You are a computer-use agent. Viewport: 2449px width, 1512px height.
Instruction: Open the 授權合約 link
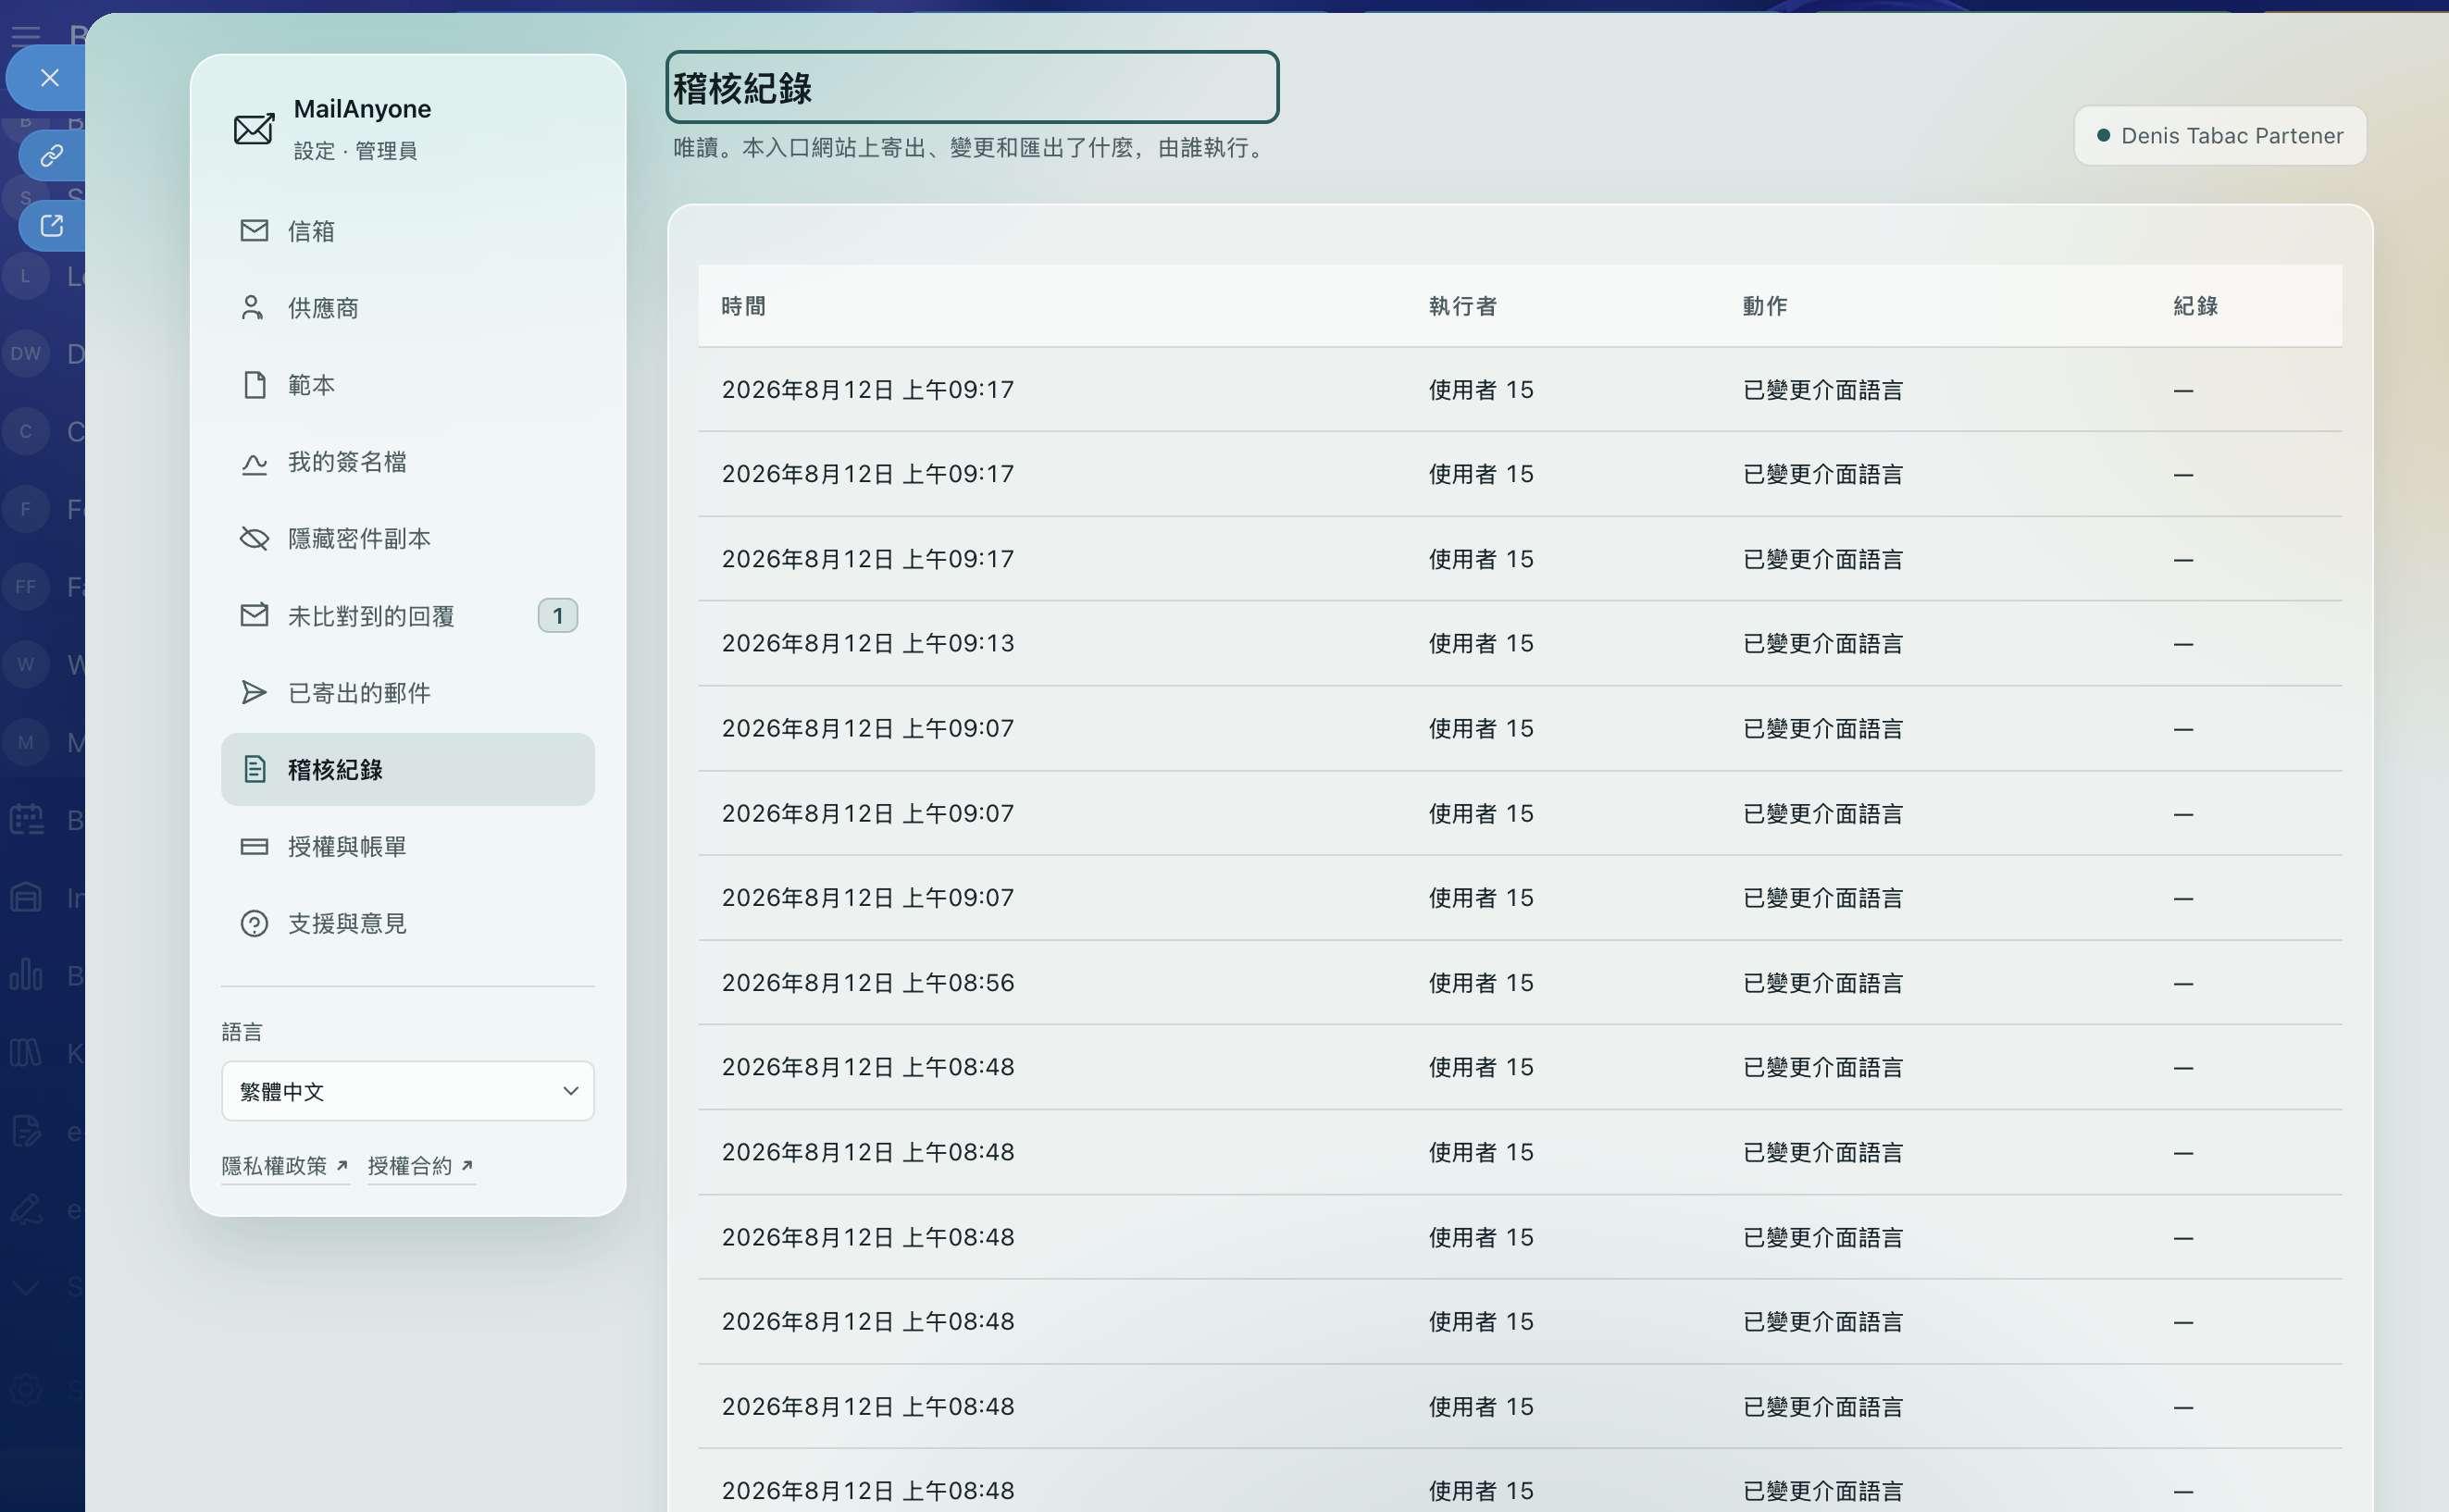click(421, 1166)
